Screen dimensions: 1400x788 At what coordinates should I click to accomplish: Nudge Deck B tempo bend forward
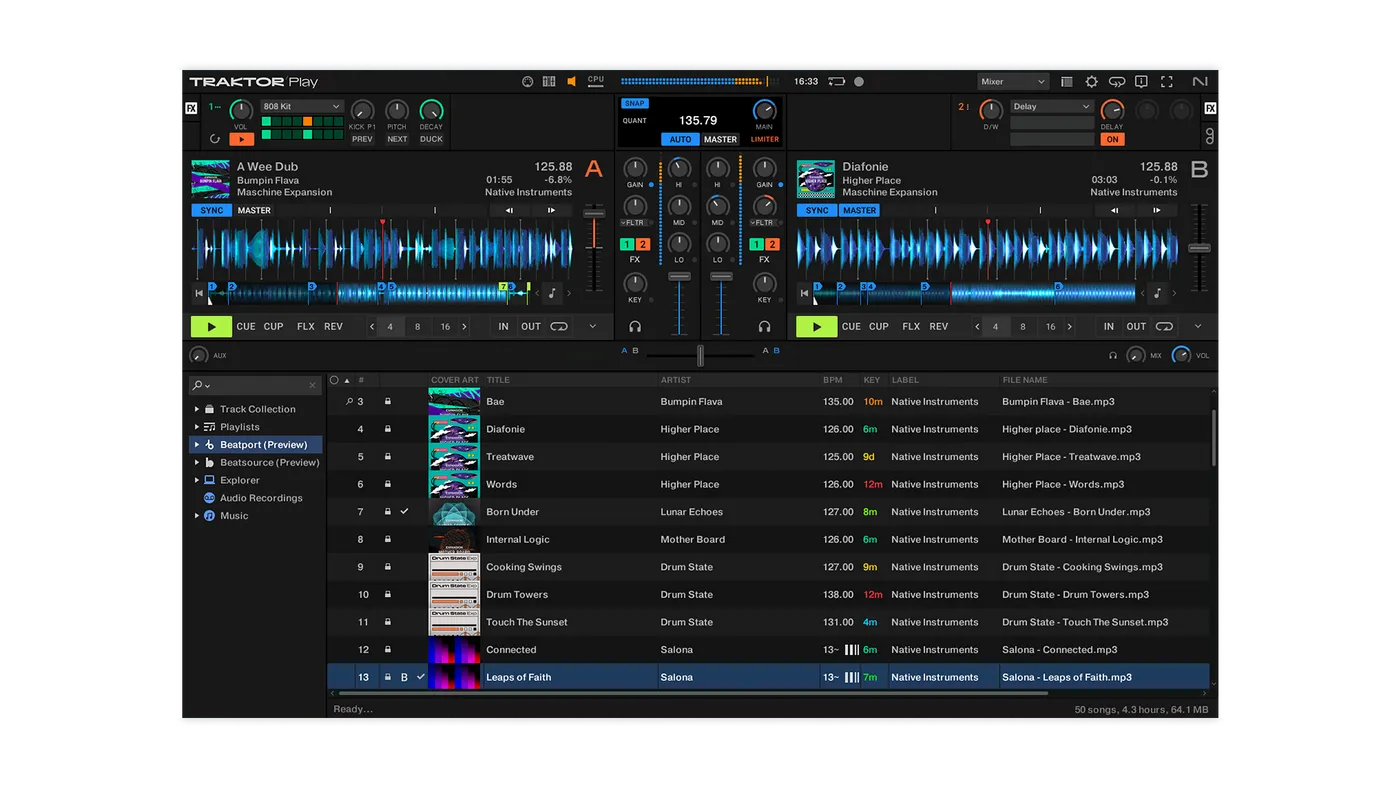click(x=1157, y=210)
